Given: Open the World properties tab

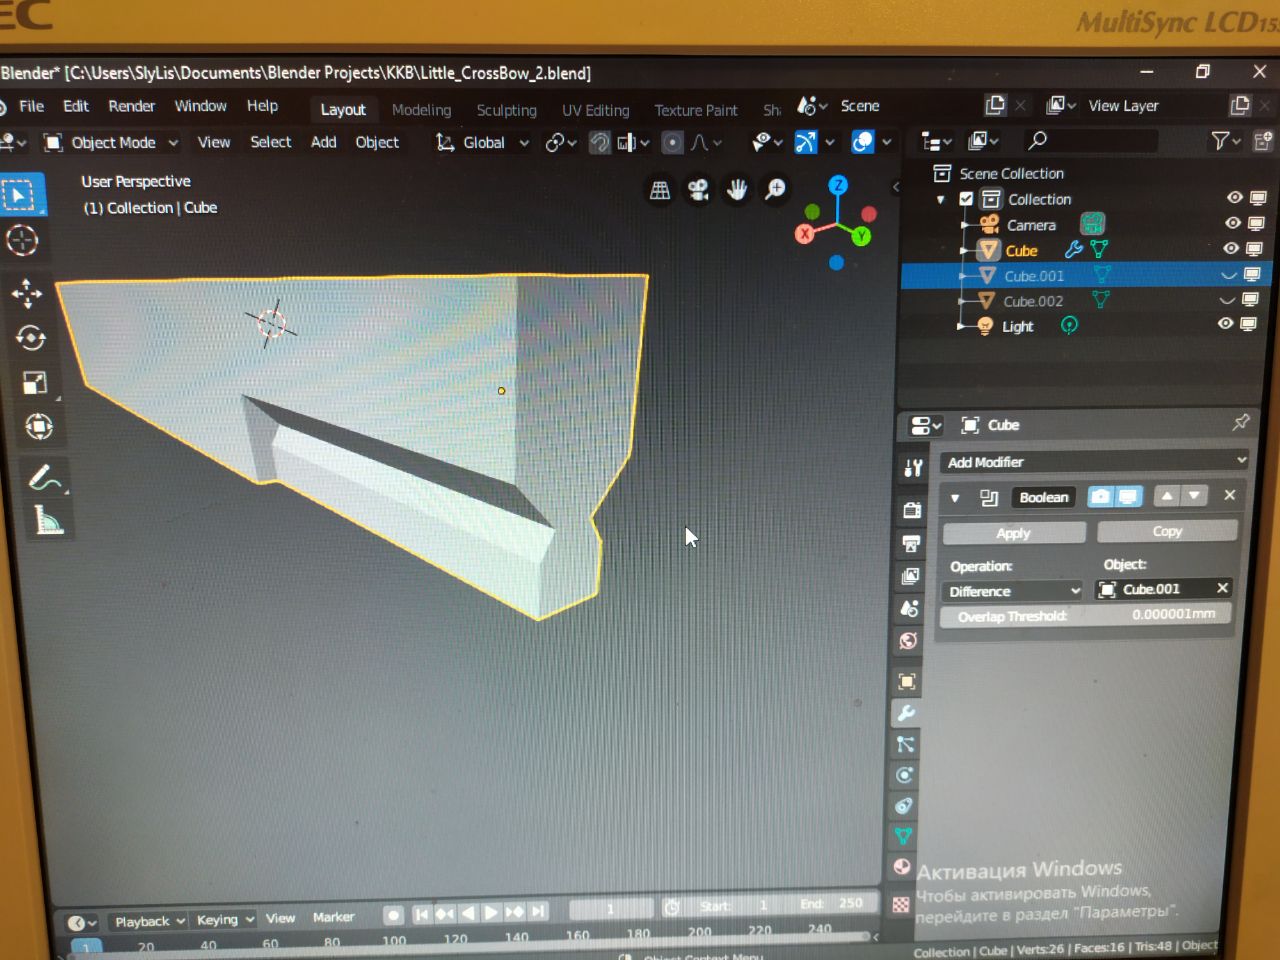Looking at the screenshot, I should click(x=908, y=641).
